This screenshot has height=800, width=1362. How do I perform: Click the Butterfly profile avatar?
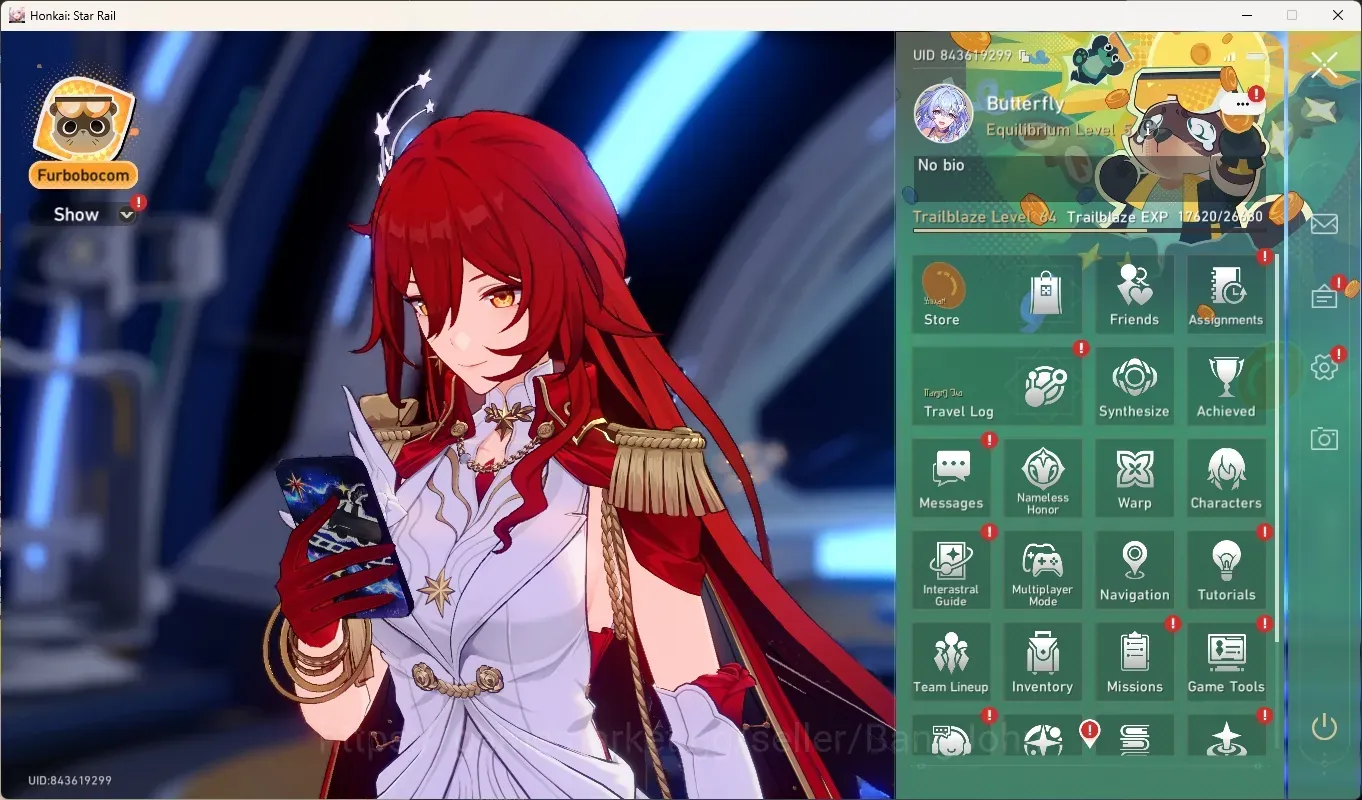pyautogui.click(x=944, y=114)
